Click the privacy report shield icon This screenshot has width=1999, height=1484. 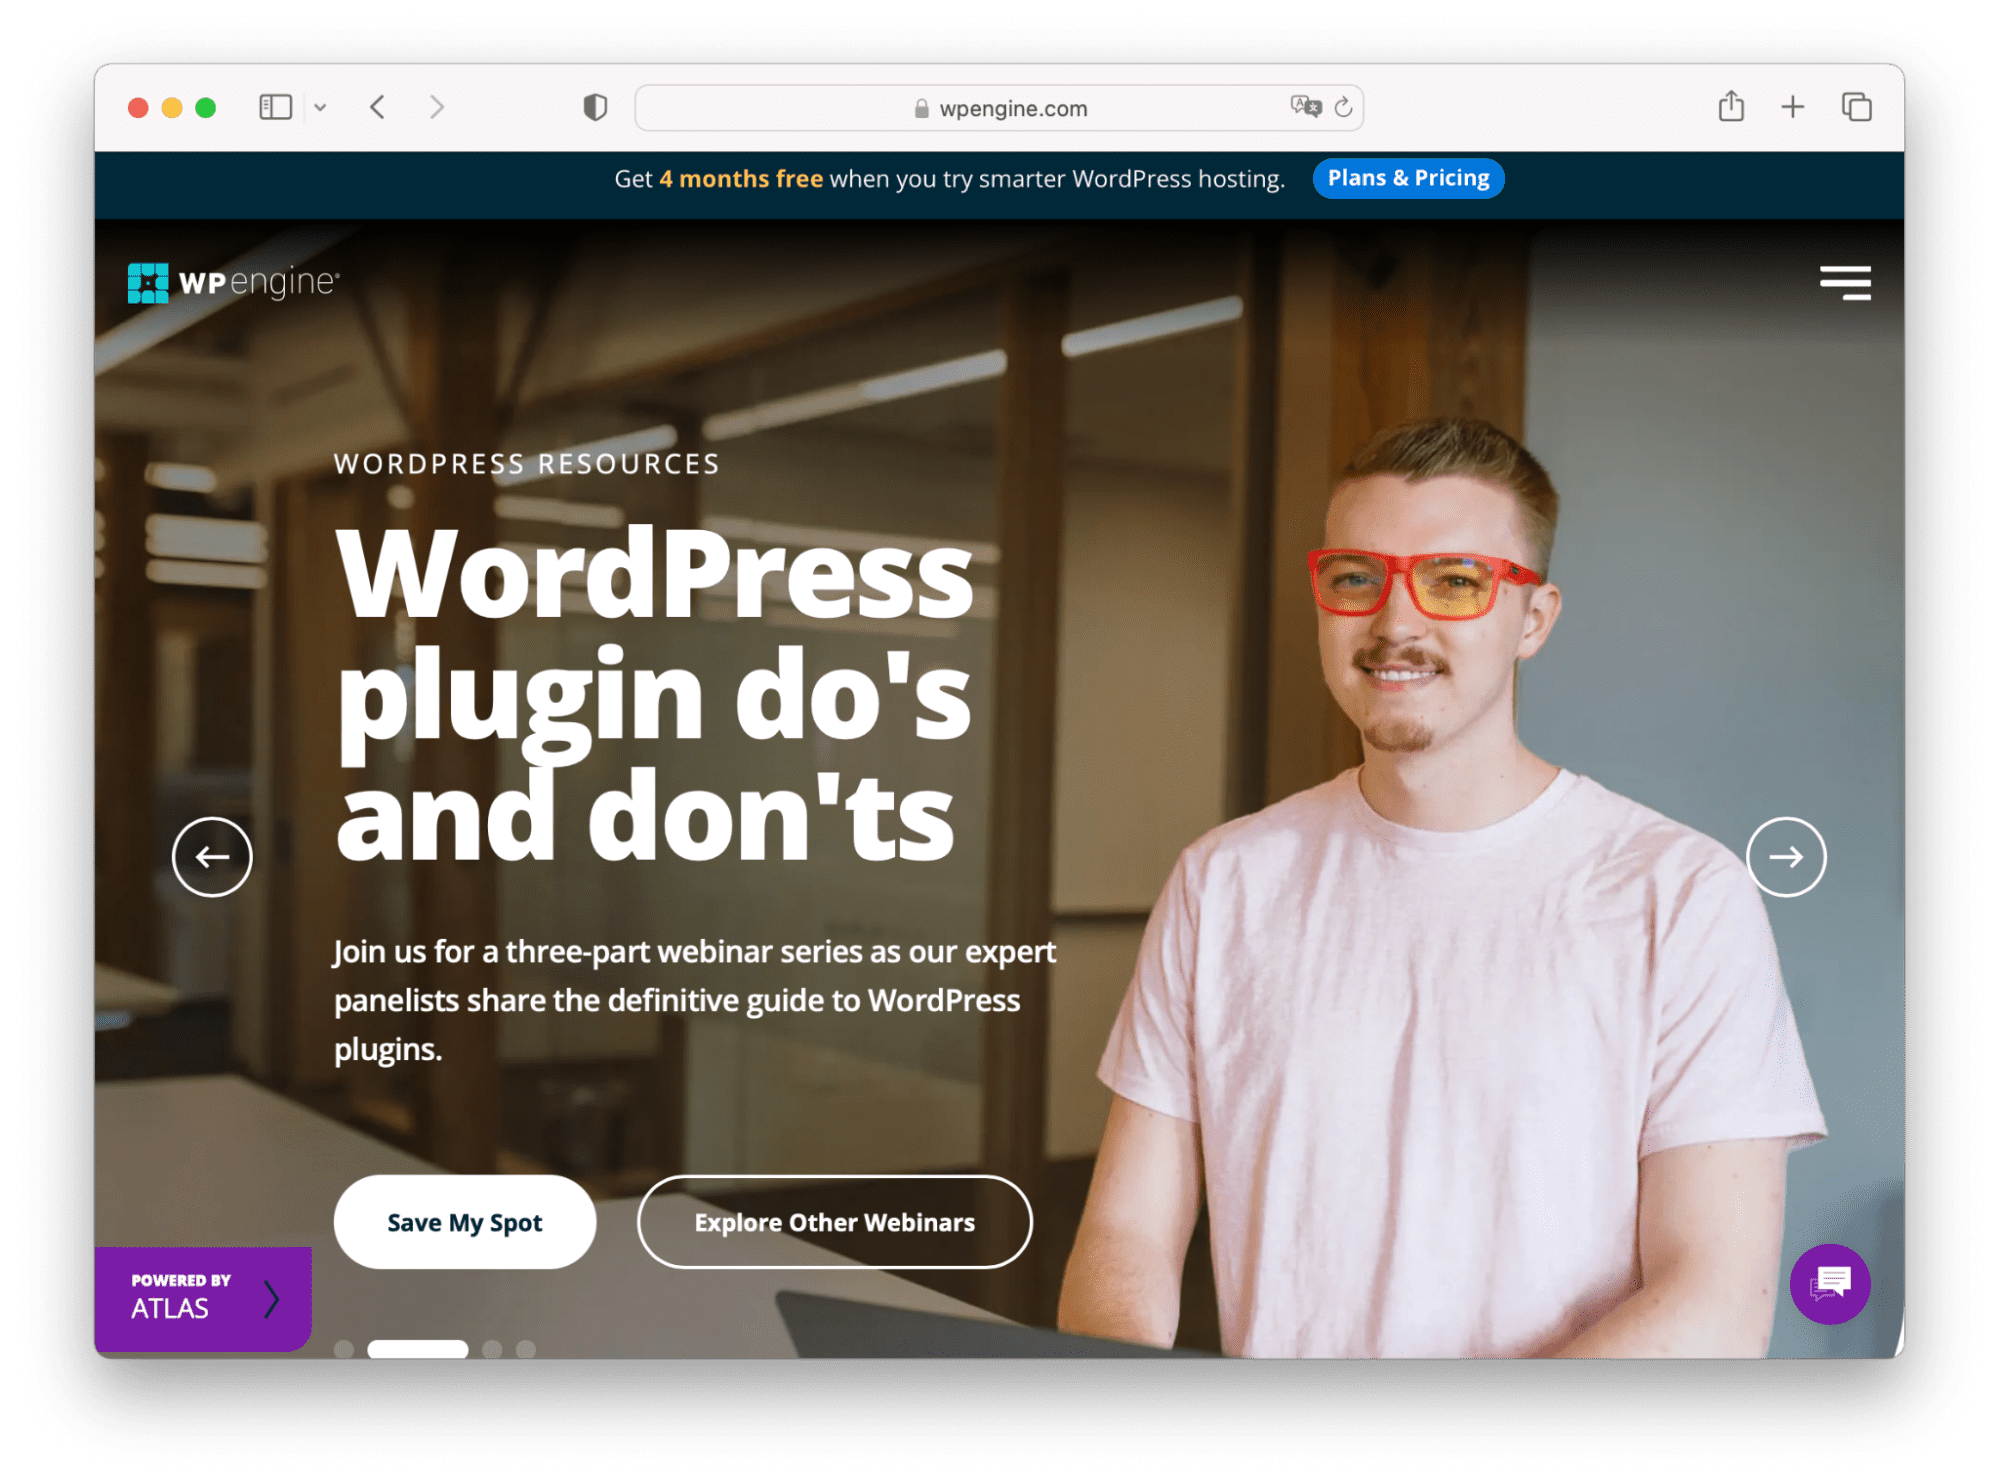coord(595,107)
